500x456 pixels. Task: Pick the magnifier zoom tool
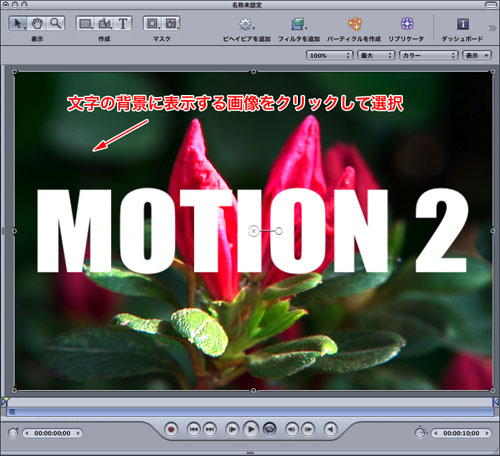click(56, 23)
